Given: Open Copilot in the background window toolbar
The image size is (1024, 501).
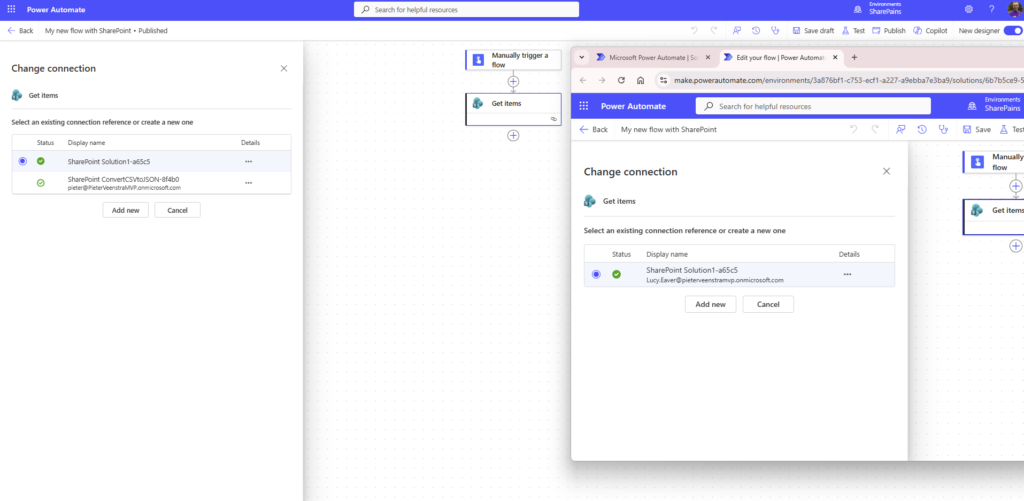Looking at the screenshot, I should coord(930,30).
